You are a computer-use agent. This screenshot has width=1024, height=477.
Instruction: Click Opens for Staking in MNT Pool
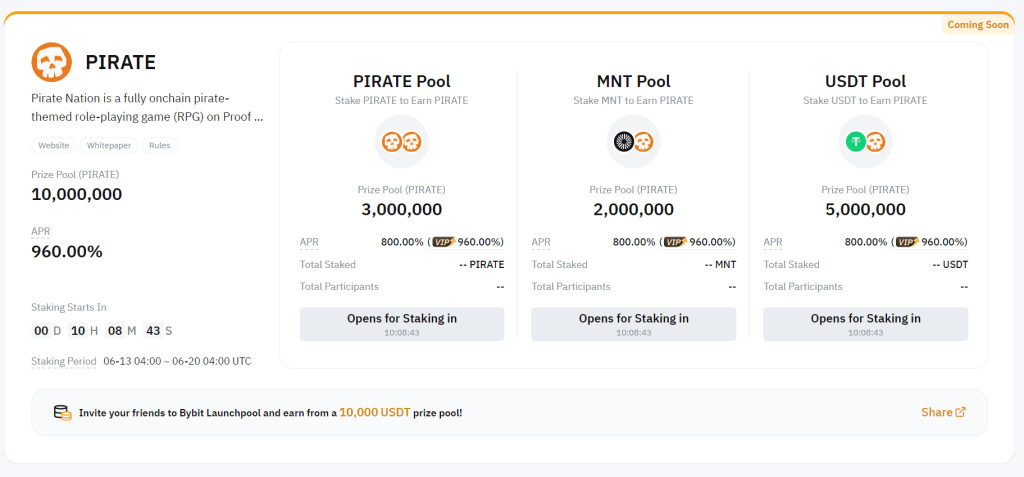pos(633,324)
